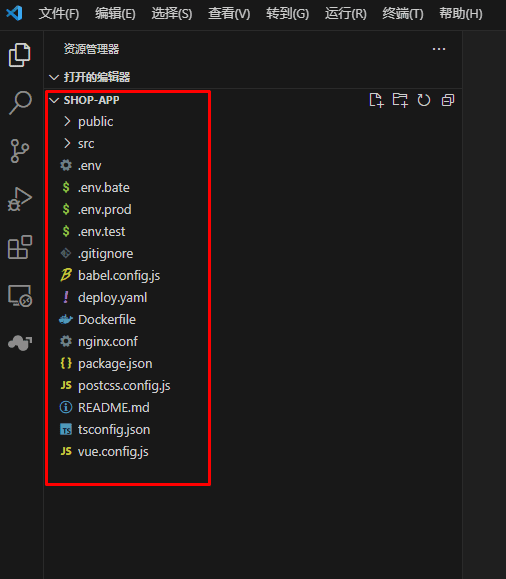Refresh the explorer file tree
Viewport: 506px width, 579px height.
(424, 100)
